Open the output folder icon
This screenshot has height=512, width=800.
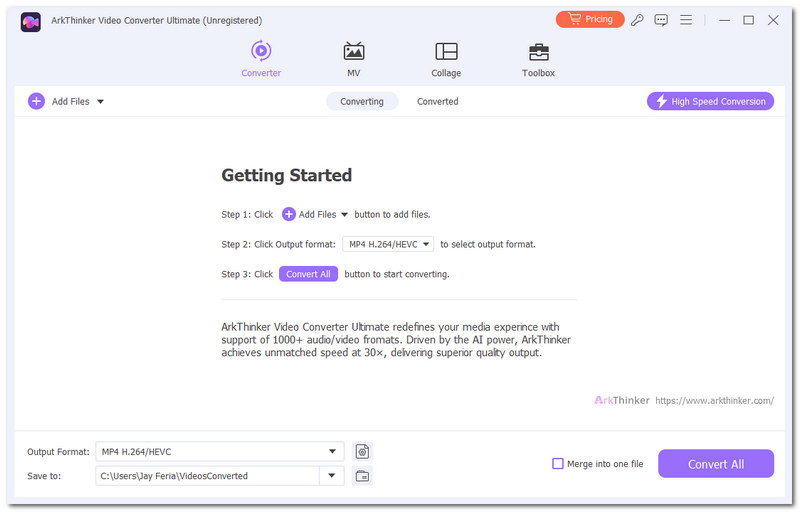(x=362, y=476)
